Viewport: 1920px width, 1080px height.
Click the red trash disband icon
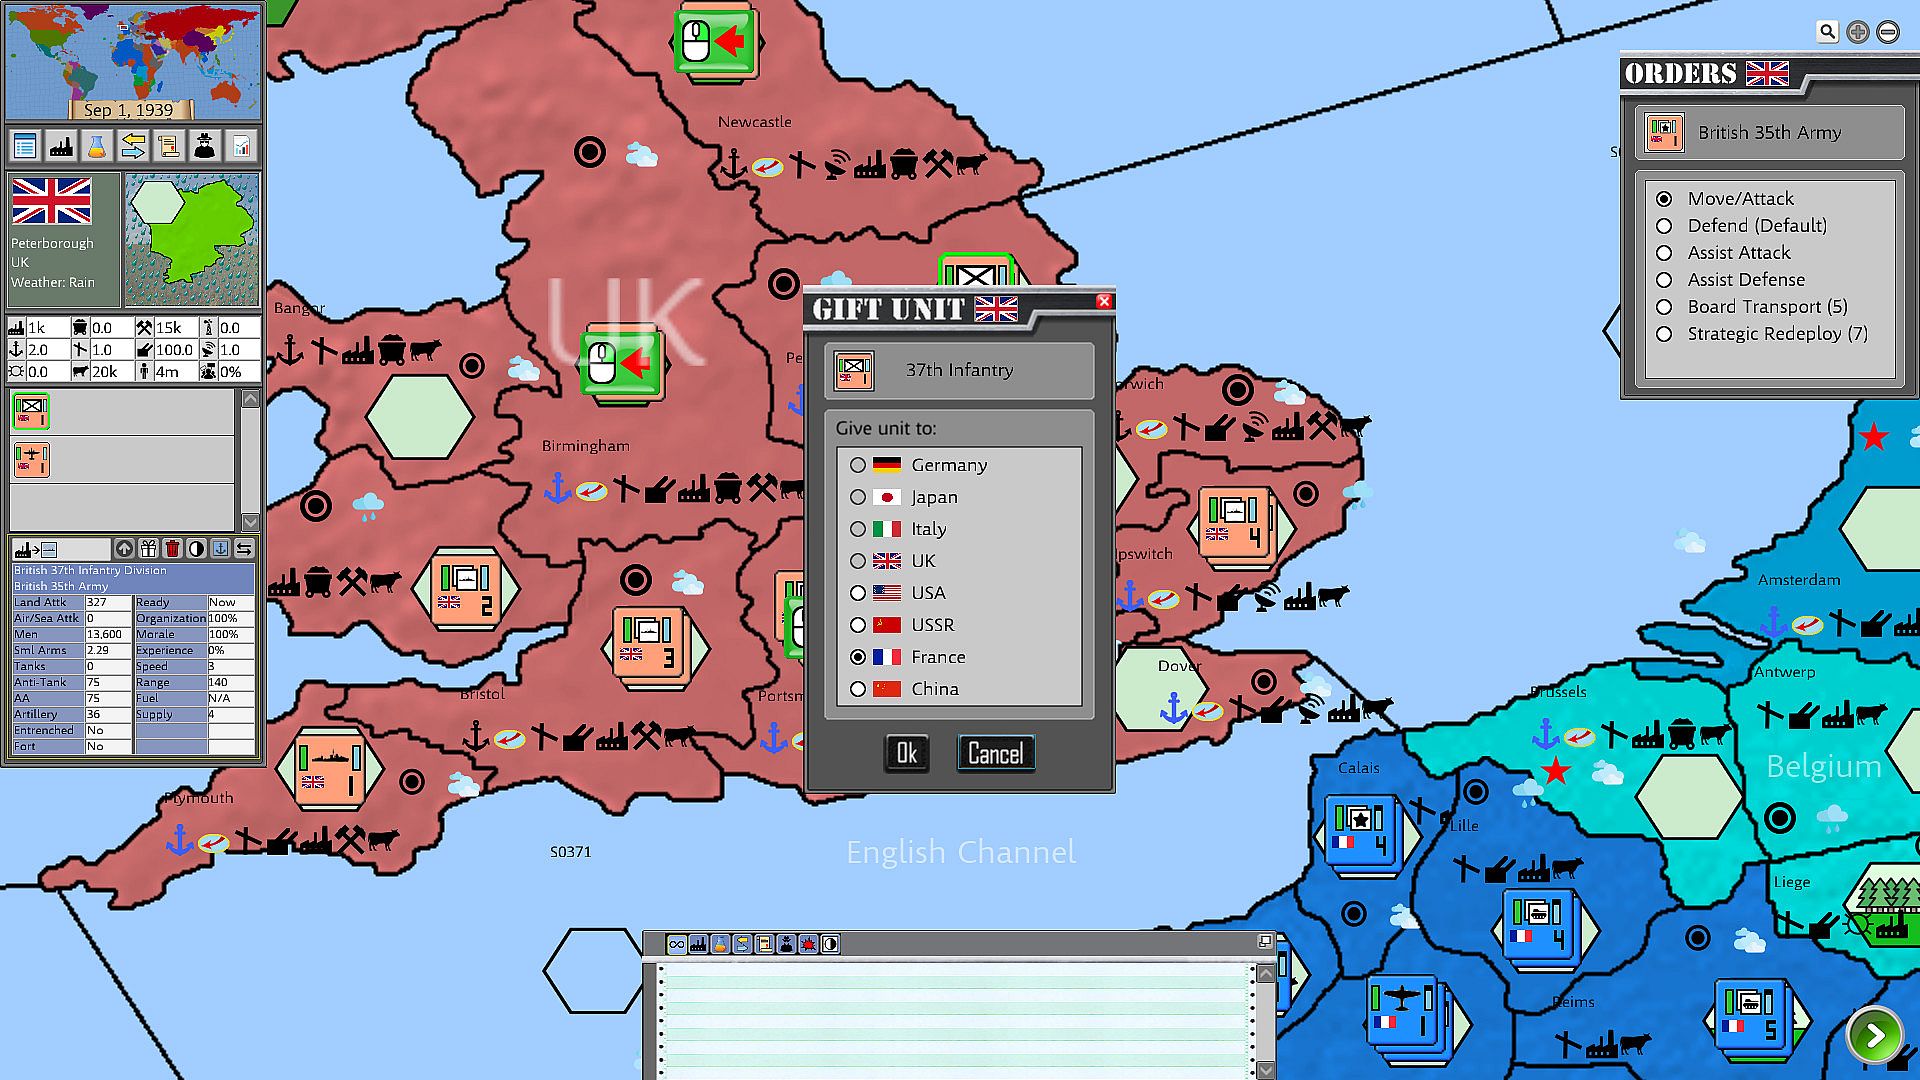tap(172, 548)
